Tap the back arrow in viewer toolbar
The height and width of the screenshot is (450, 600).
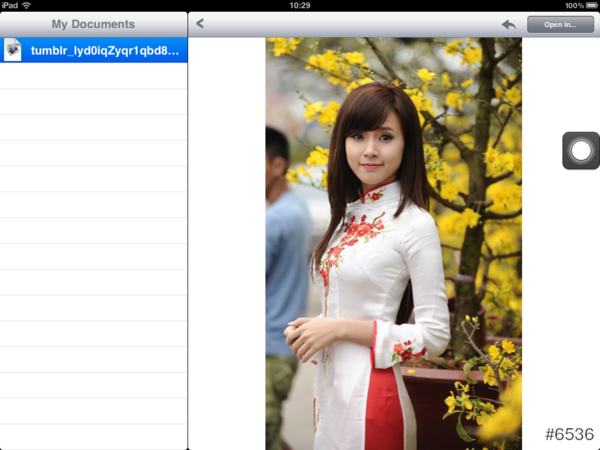tap(200, 24)
